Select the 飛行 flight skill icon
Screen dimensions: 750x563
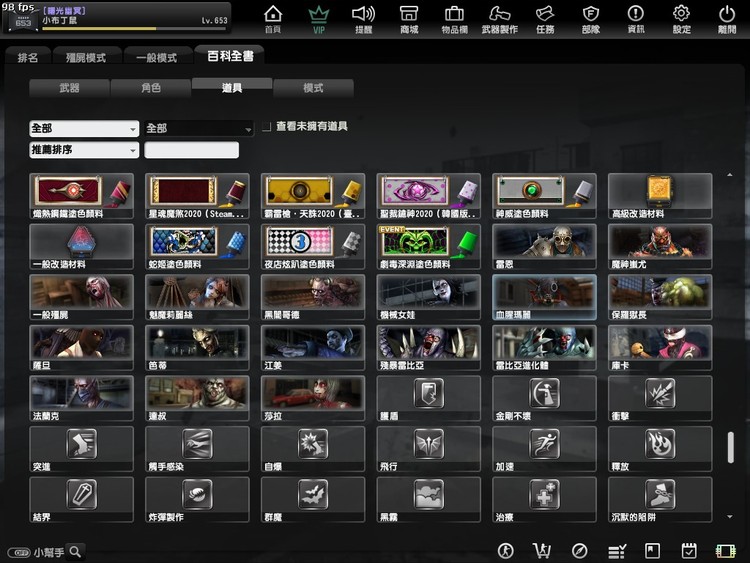pos(429,443)
